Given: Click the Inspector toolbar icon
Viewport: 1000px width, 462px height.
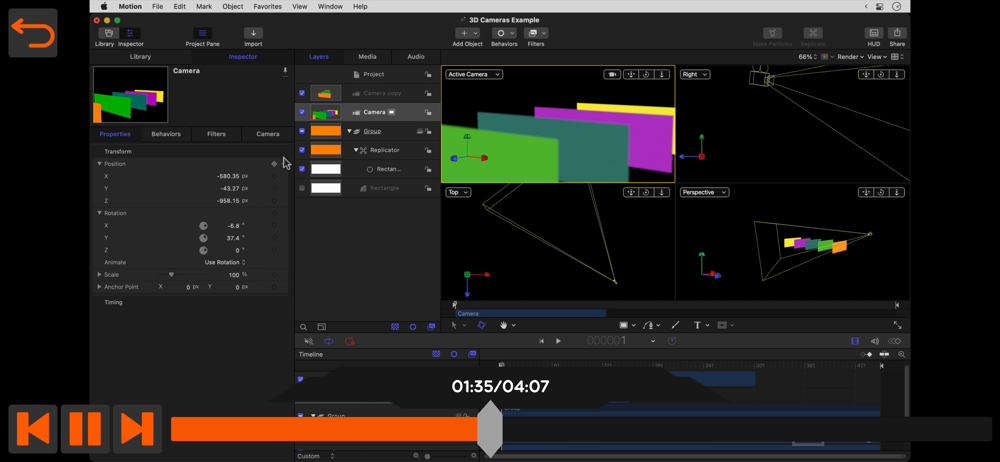Looking at the screenshot, I should [130, 33].
